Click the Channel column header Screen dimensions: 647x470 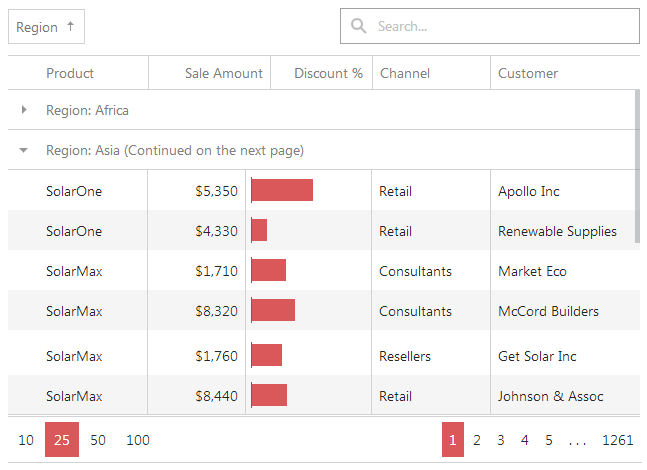405,73
